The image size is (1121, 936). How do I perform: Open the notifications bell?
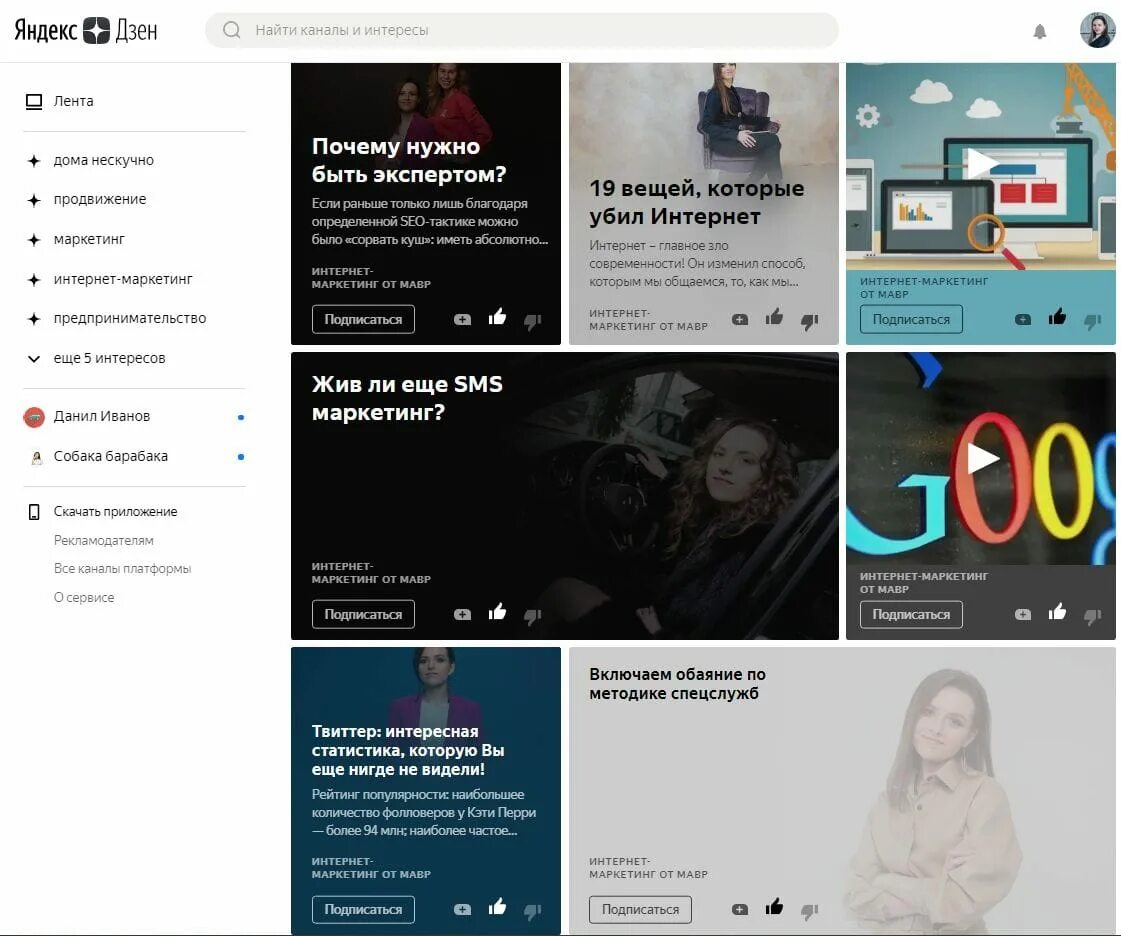(x=1039, y=31)
